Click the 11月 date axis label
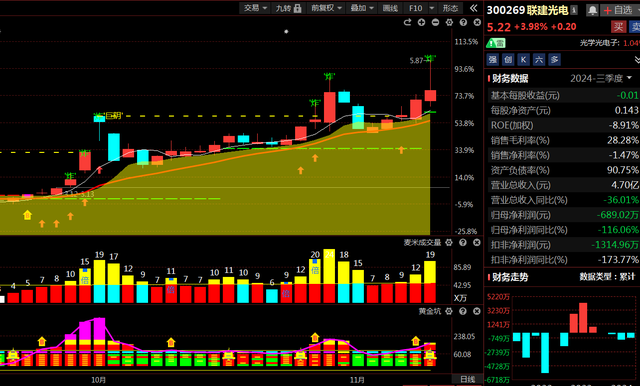 click(x=357, y=380)
